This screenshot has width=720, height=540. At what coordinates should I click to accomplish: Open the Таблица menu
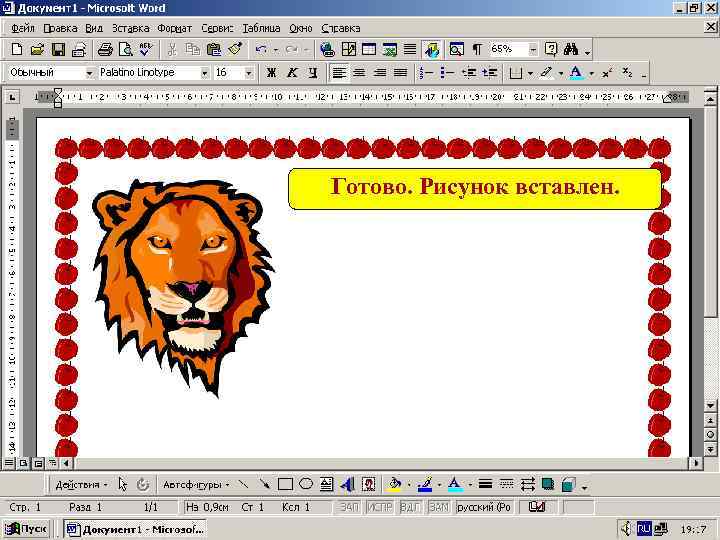pos(261,28)
